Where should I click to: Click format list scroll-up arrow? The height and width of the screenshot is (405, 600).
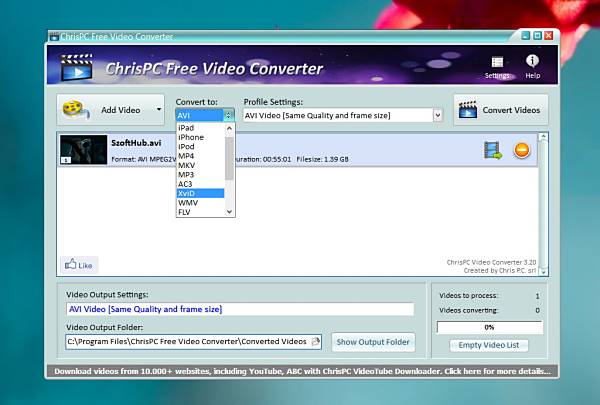click(229, 128)
